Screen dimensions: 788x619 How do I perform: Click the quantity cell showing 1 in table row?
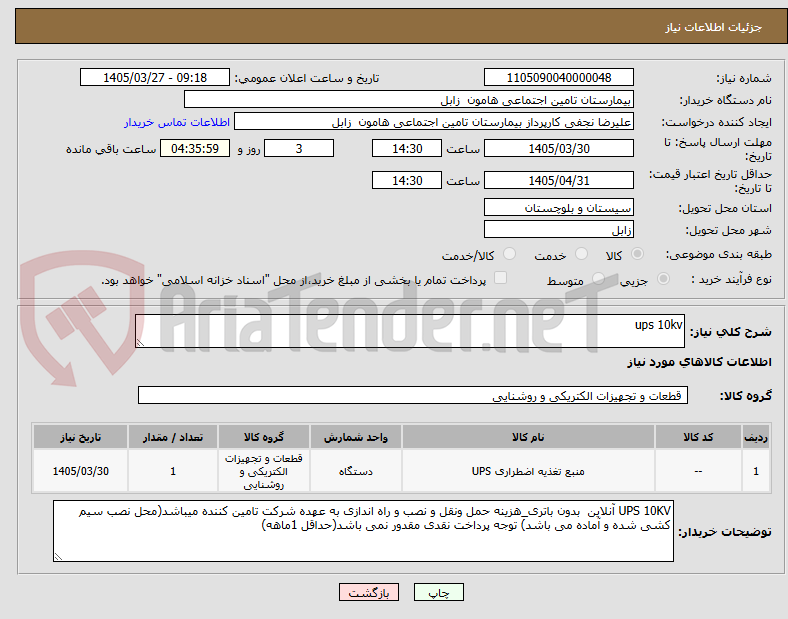tap(173, 471)
